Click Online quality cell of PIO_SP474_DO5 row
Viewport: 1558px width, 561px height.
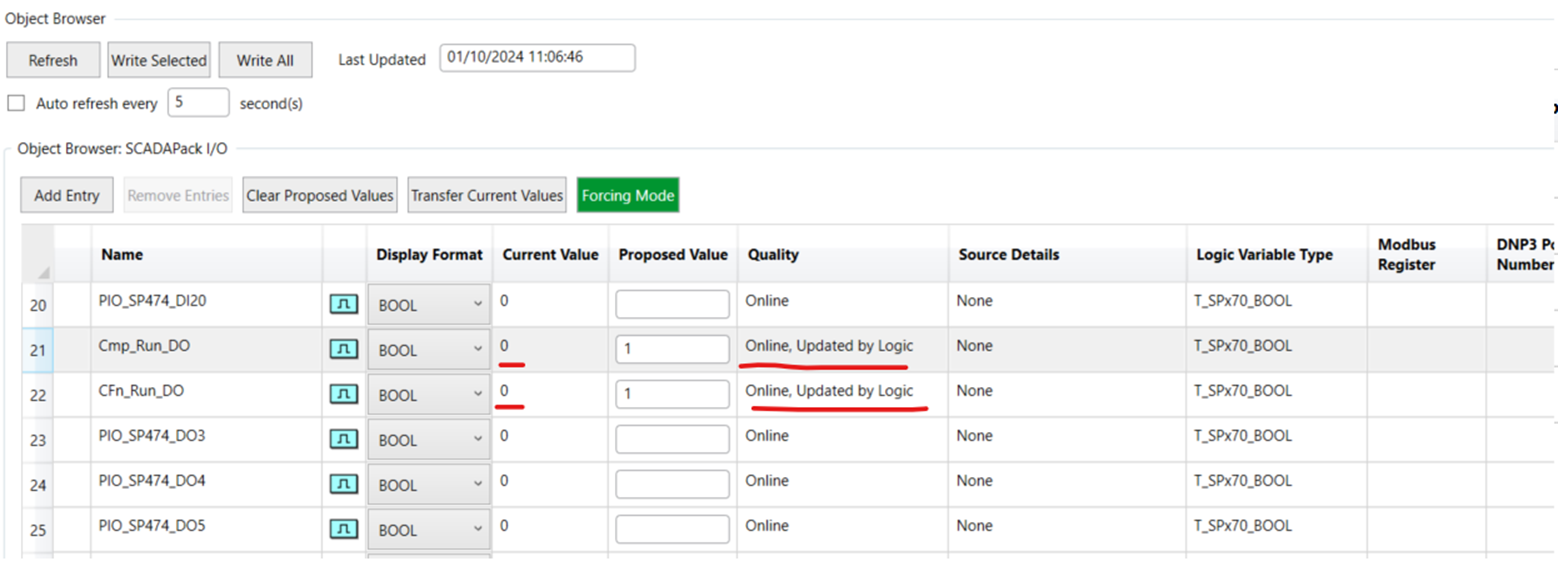pyautogui.click(x=842, y=529)
